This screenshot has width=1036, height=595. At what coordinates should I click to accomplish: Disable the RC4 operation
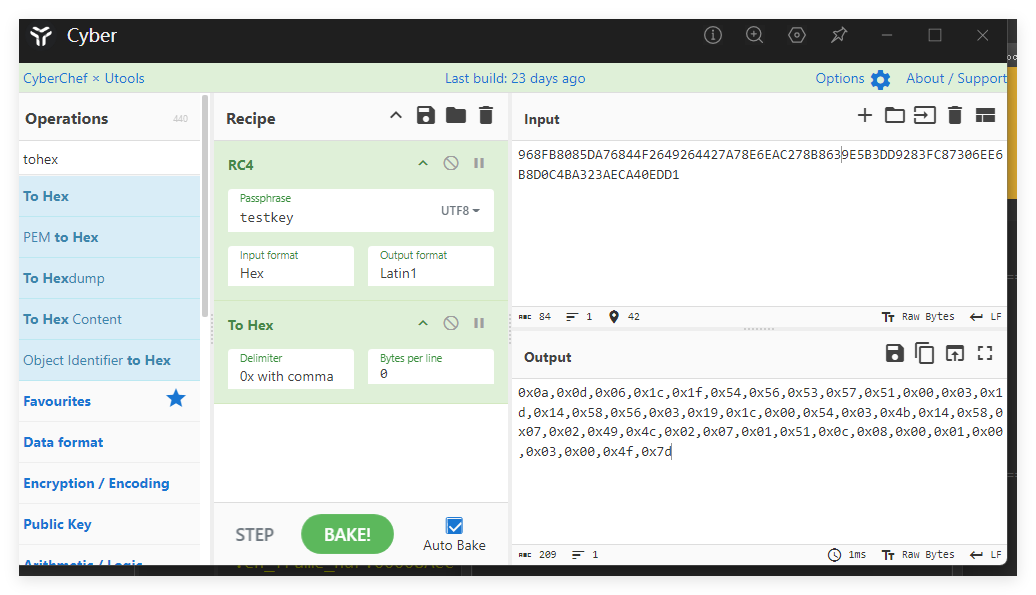click(451, 163)
